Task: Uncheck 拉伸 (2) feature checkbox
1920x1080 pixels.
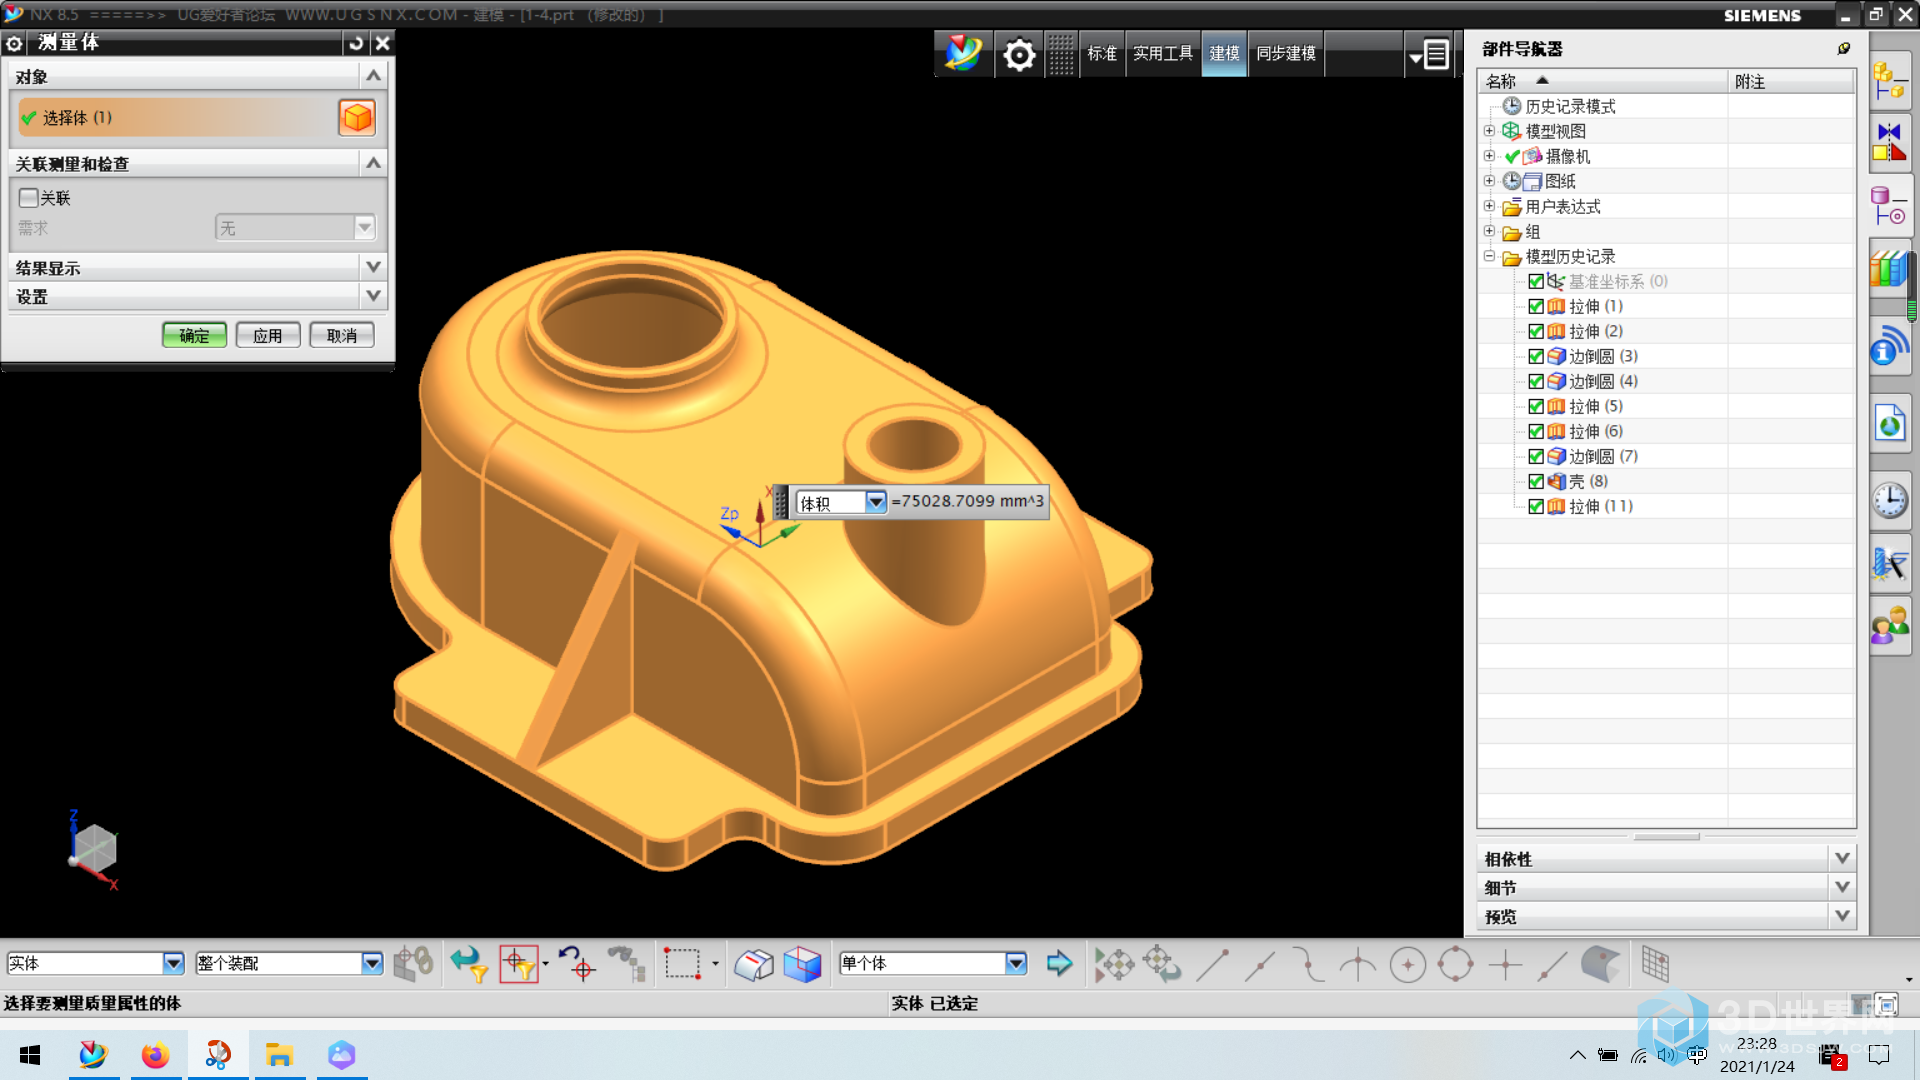Action: 1536,332
